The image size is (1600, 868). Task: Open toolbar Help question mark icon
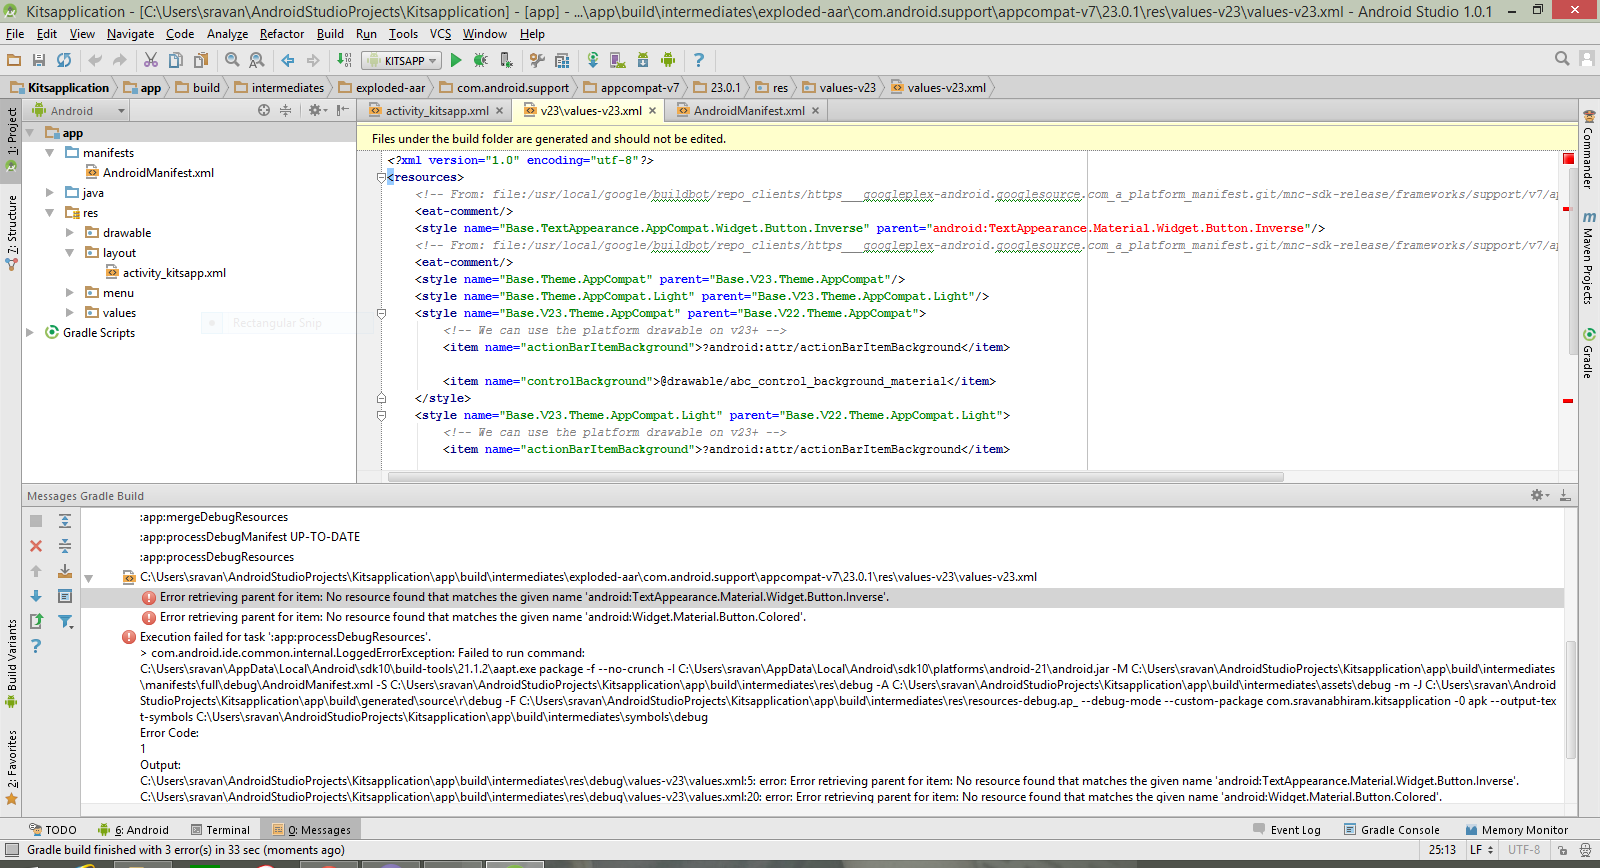(x=699, y=61)
